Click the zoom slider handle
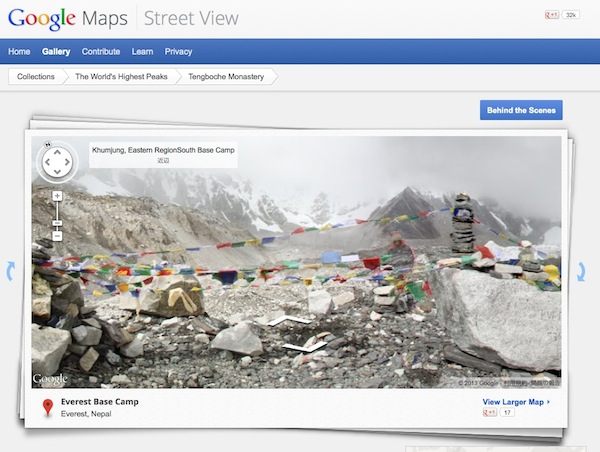600x452 pixels. (57, 222)
